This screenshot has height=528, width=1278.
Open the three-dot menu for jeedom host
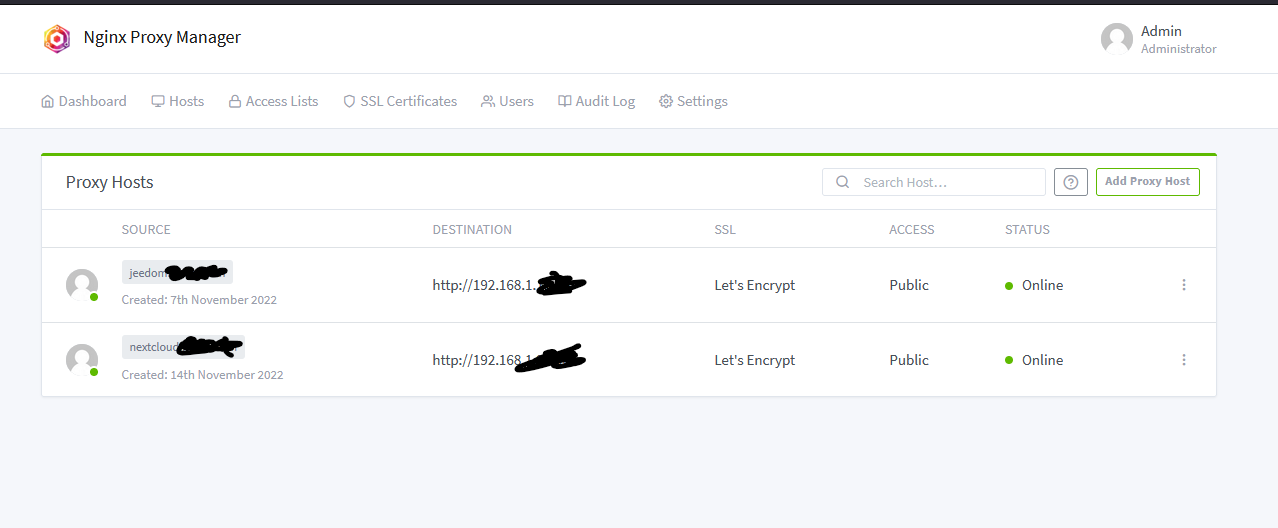point(1184,285)
